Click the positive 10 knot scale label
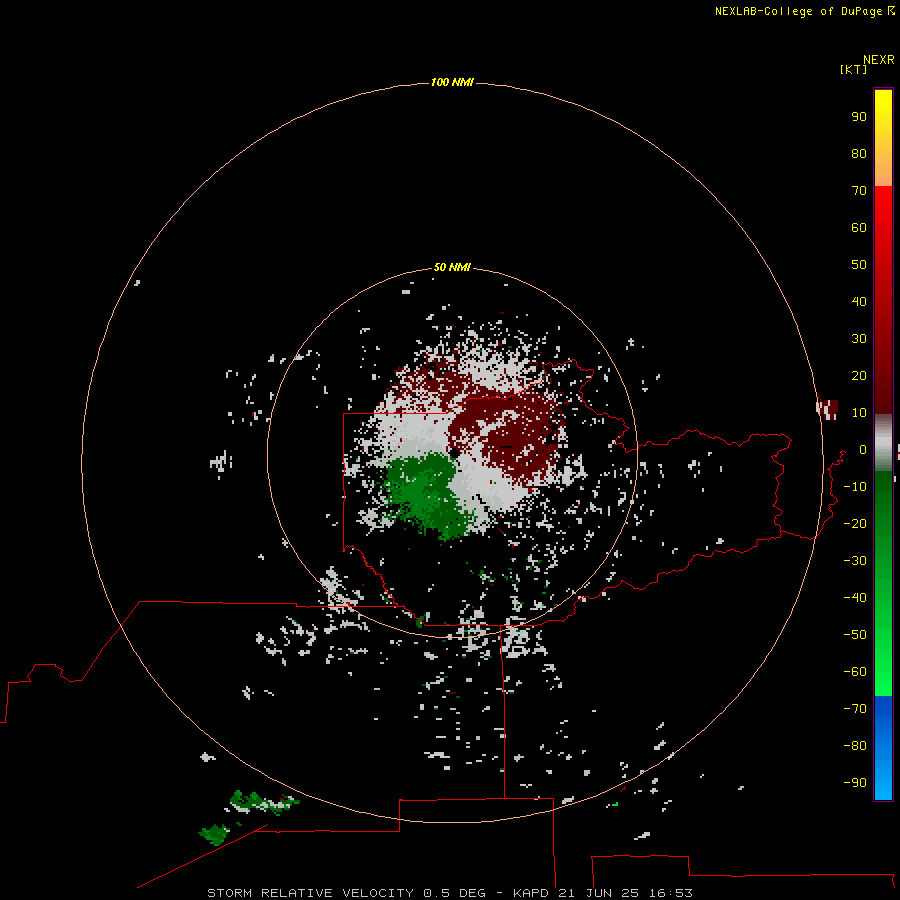 (859, 413)
